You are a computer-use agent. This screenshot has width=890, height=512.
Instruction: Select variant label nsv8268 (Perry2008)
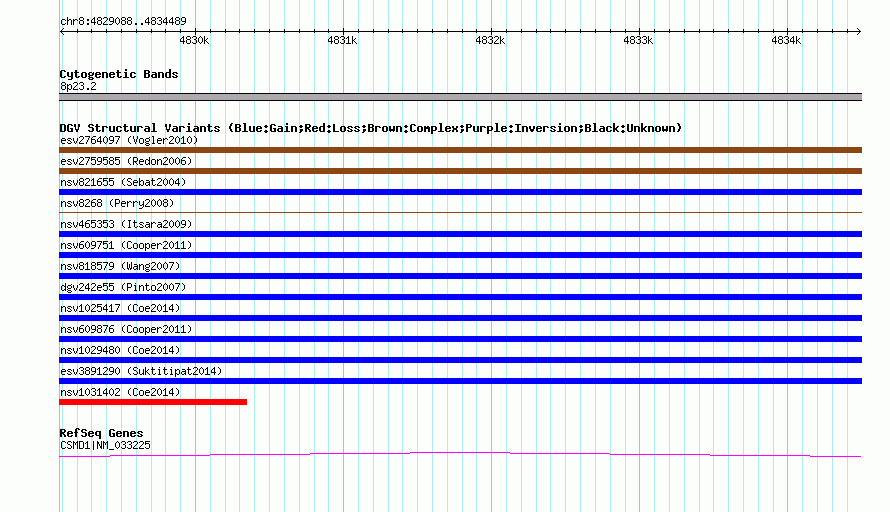(x=117, y=203)
